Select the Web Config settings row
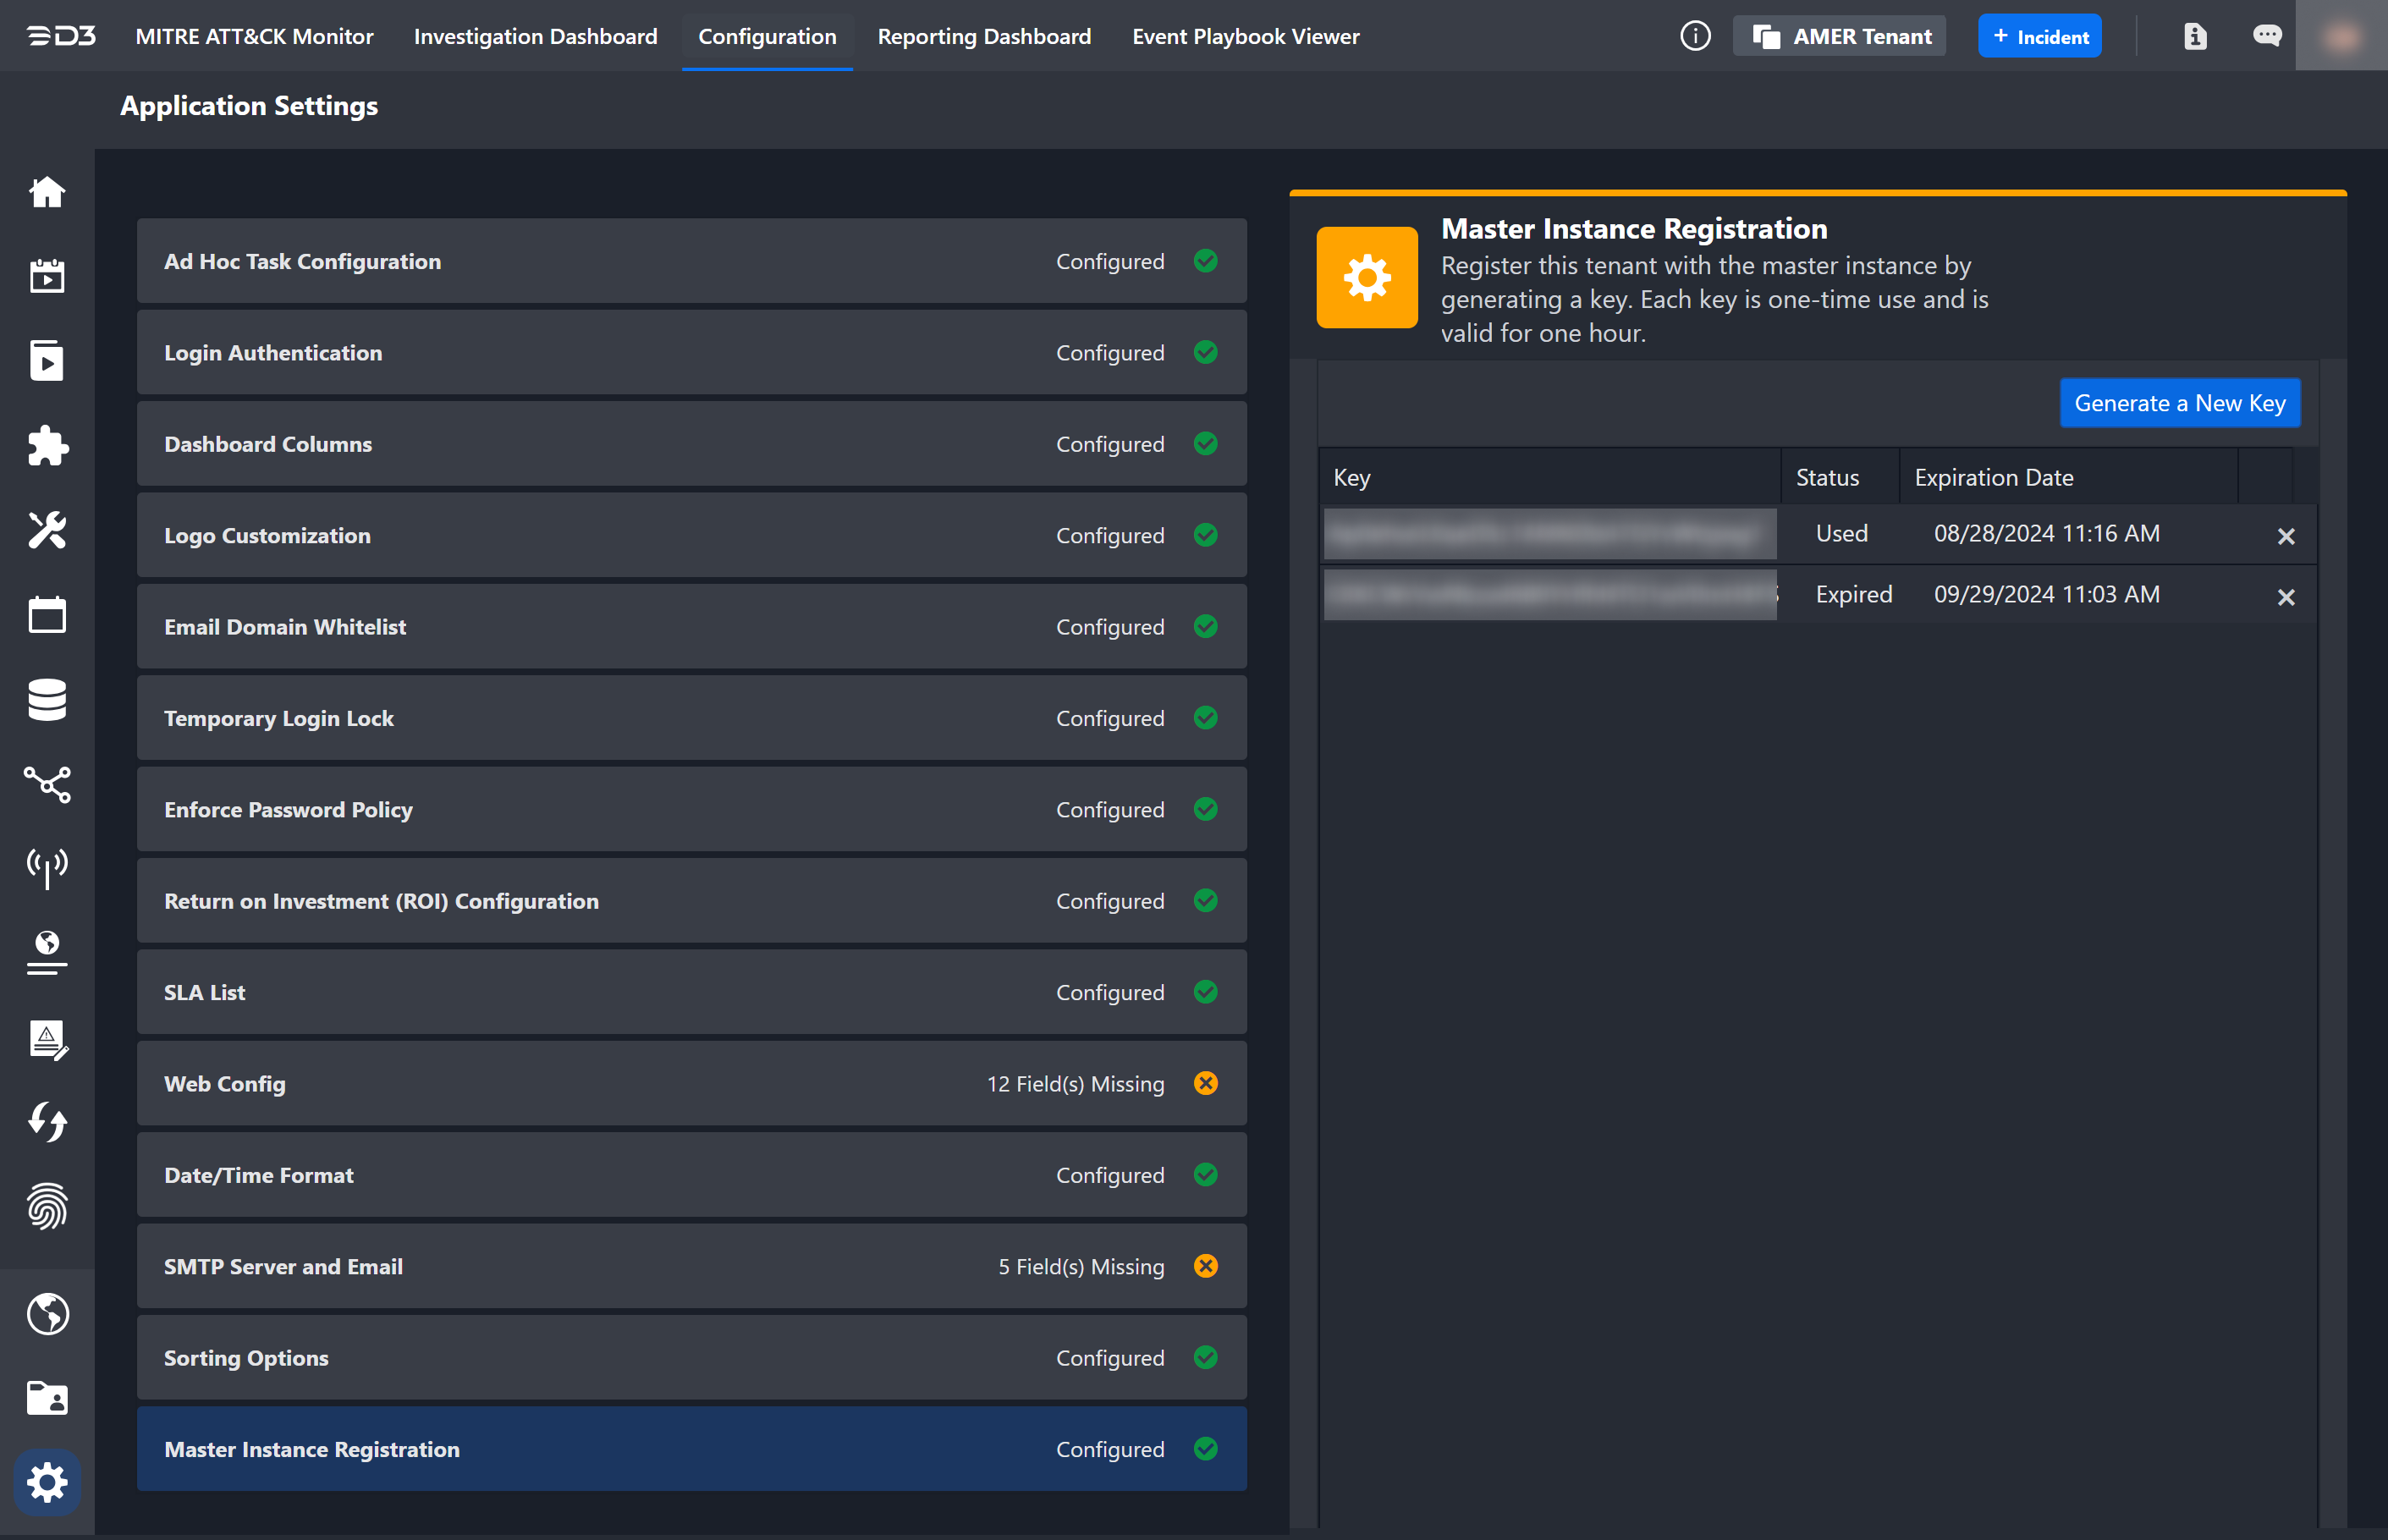This screenshot has width=2388, height=1540. tap(691, 1084)
